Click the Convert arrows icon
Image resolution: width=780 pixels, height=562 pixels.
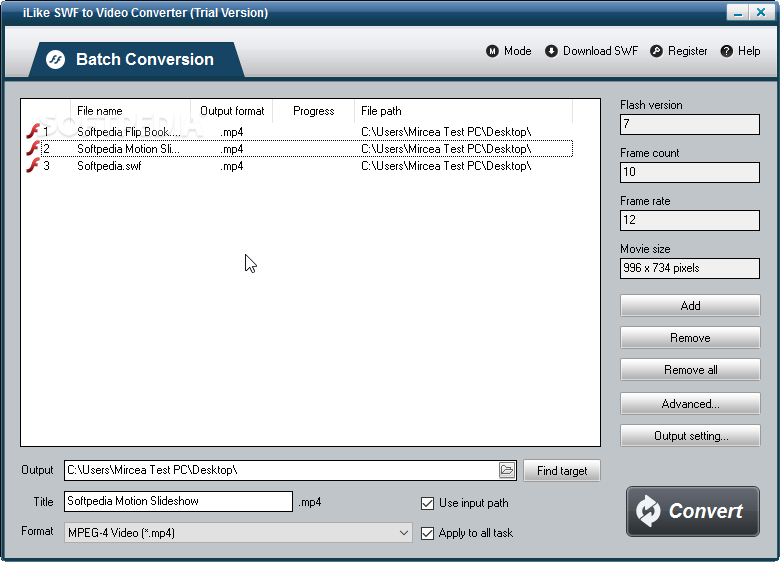648,511
